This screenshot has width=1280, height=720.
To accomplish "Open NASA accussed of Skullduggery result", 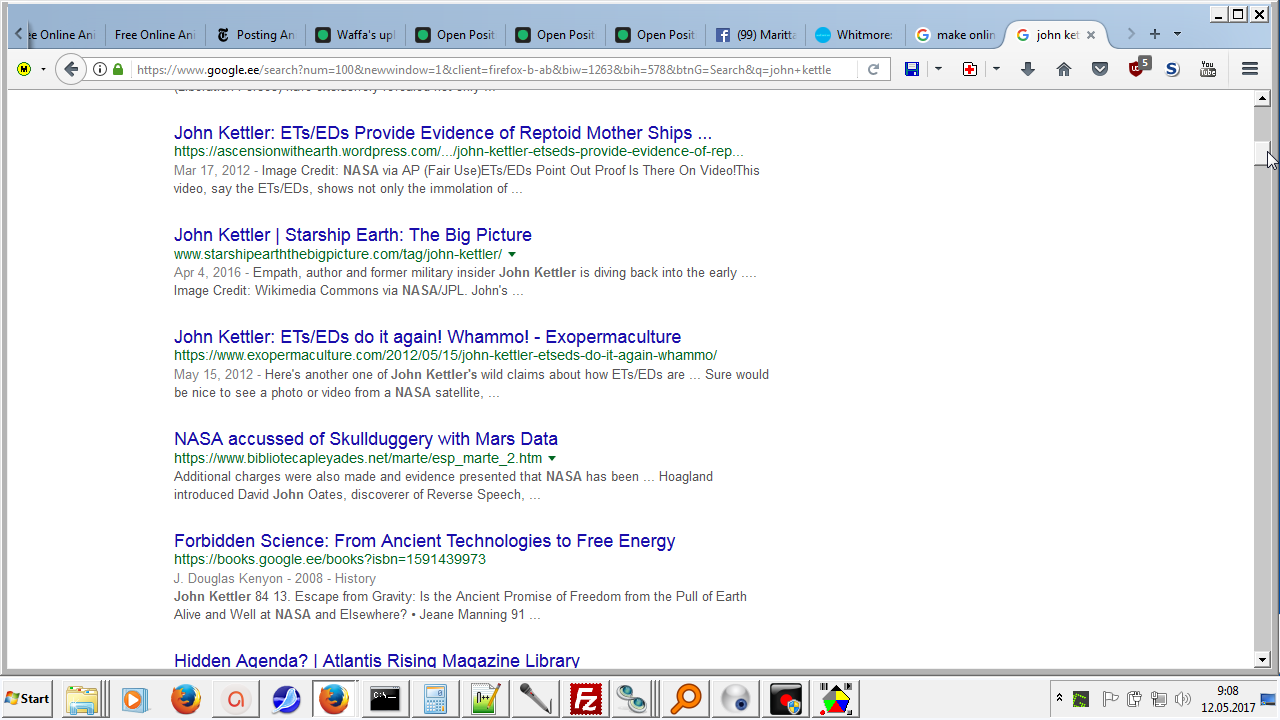I will point(366,439).
